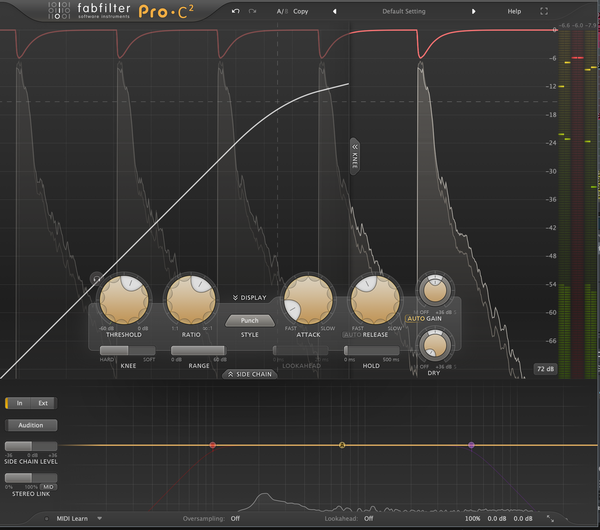The image size is (600, 530).
Task: Collapse the DISPLAY expander
Action: (x=249, y=298)
